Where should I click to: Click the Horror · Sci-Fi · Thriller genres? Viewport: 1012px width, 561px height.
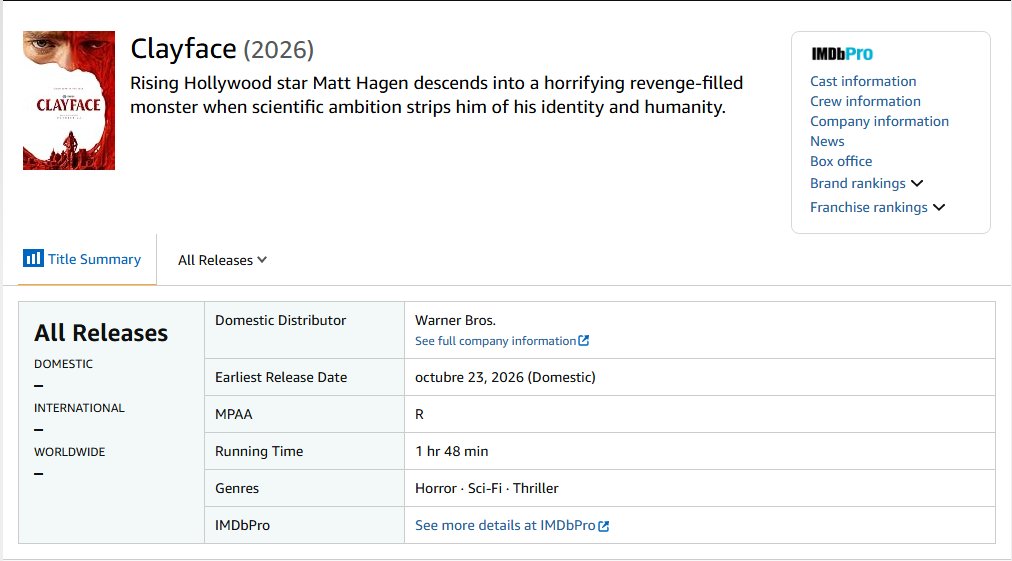487,488
